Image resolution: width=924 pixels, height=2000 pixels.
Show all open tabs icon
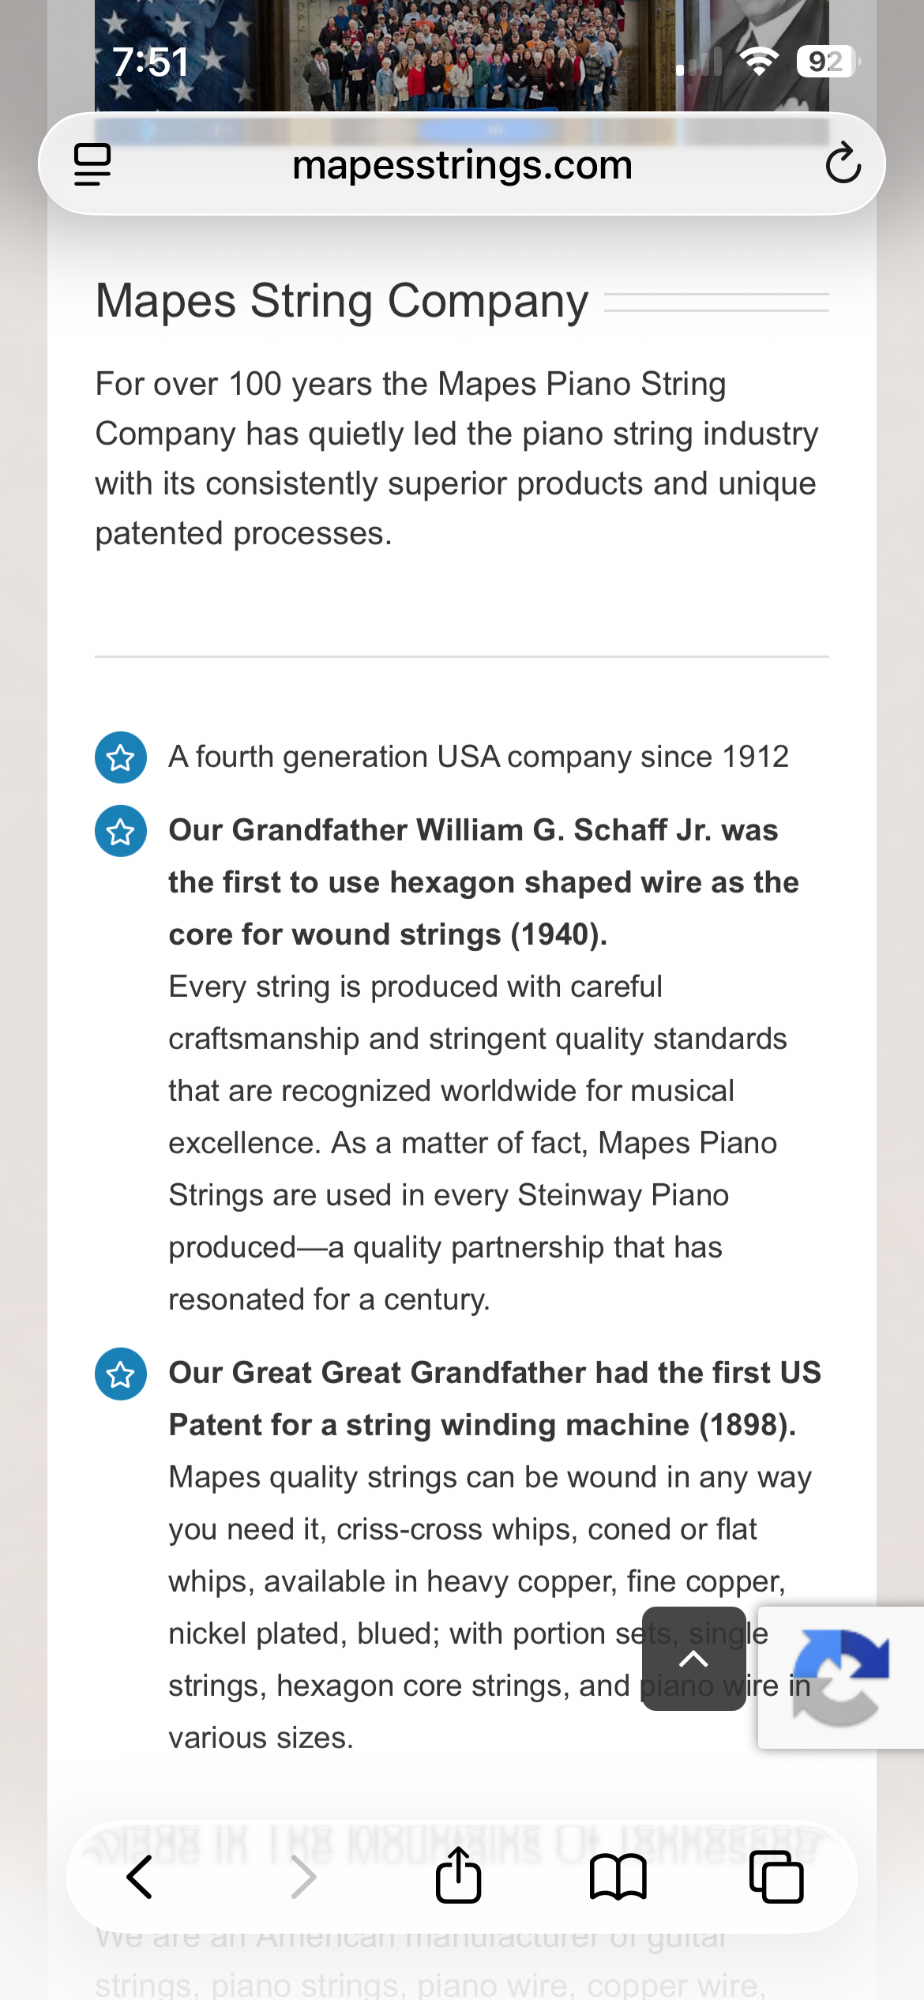coord(776,1877)
